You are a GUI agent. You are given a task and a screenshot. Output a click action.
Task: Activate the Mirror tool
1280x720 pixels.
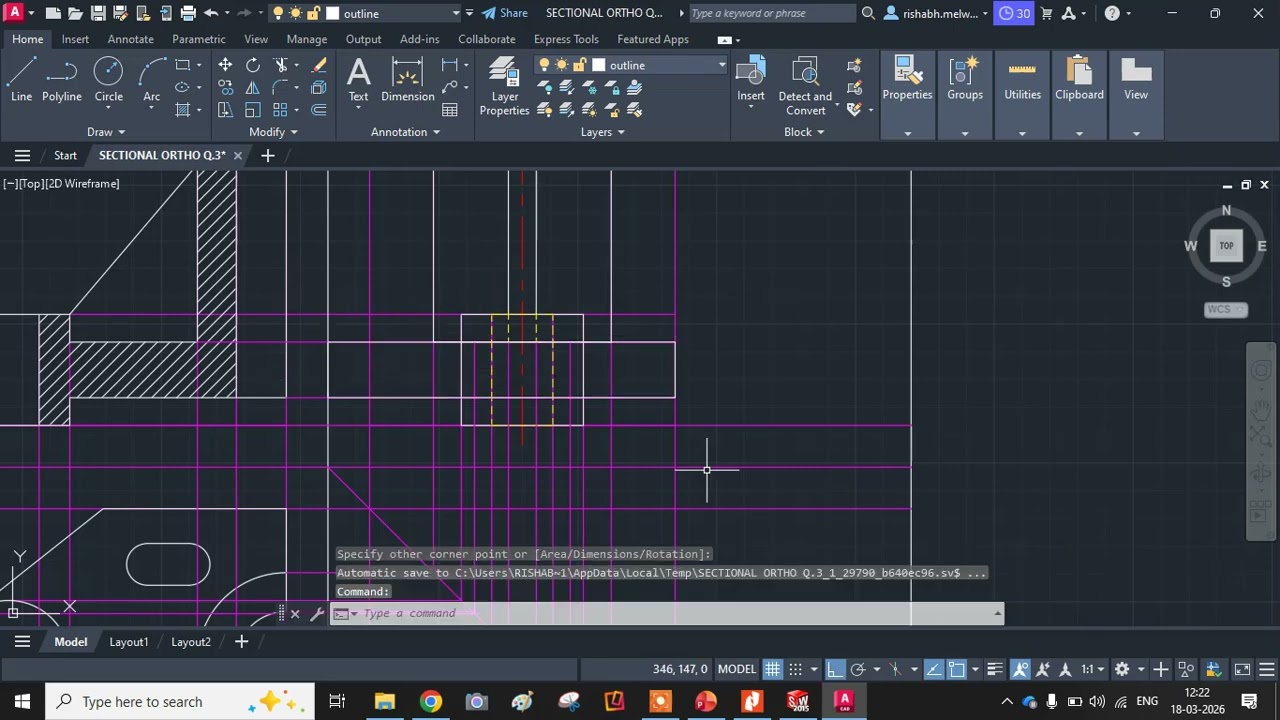click(x=253, y=87)
